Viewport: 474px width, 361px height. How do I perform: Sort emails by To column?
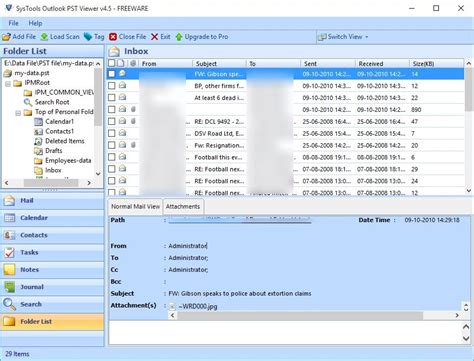(273, 63)
